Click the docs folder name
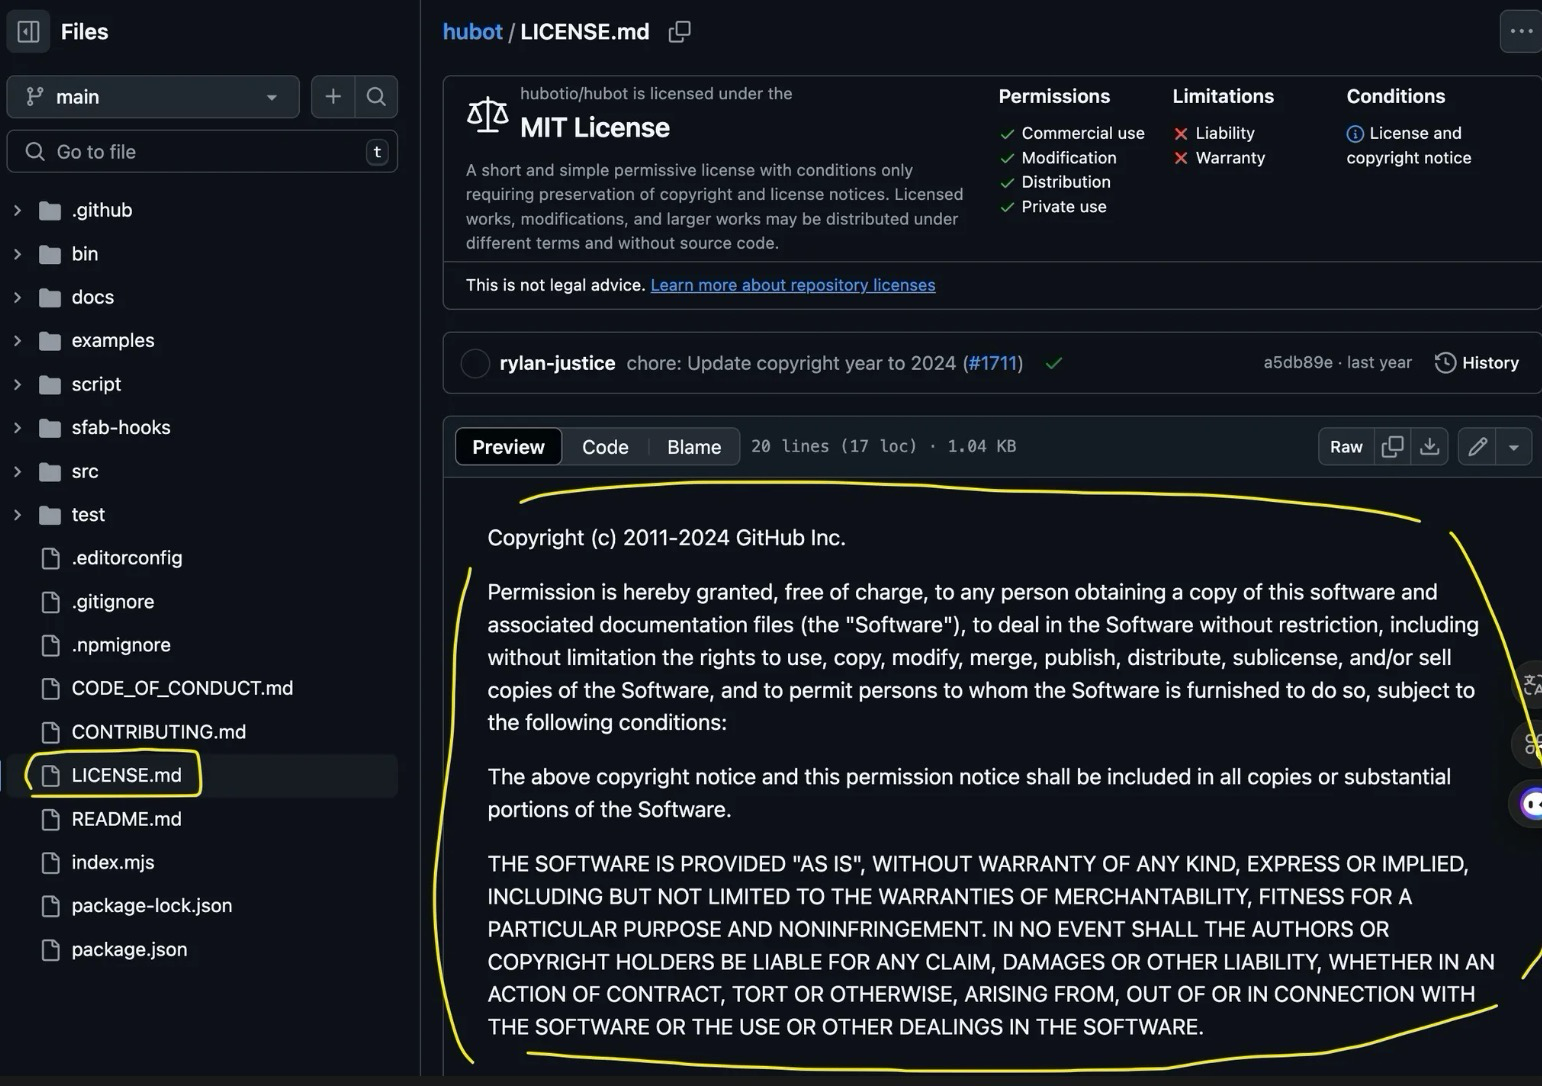 click(x=93, y=297)
